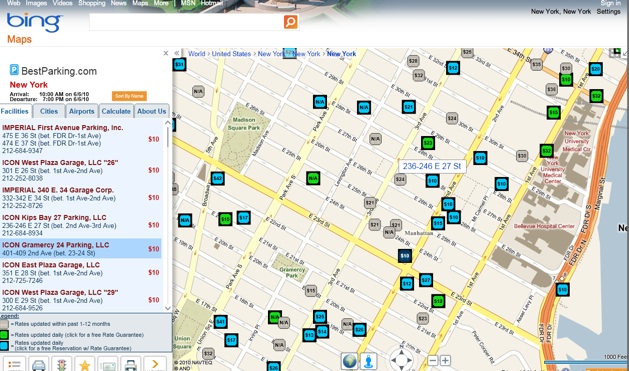The width and height of the screenshot is (629, 371).
Task: Click the traffic light icon
Action: pyautogui.click(x=62, y=364)
